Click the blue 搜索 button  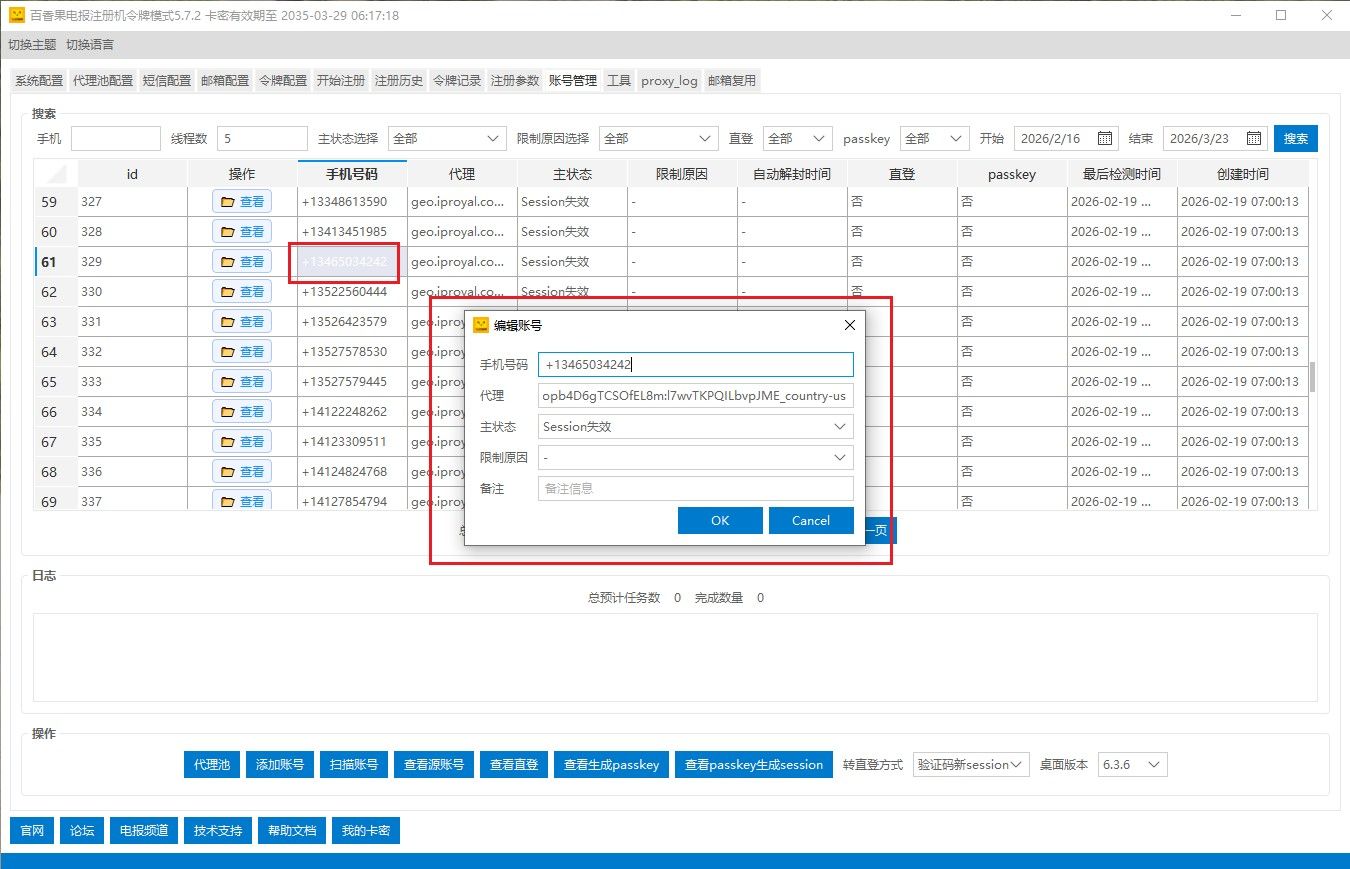(x=1295, y=139)
